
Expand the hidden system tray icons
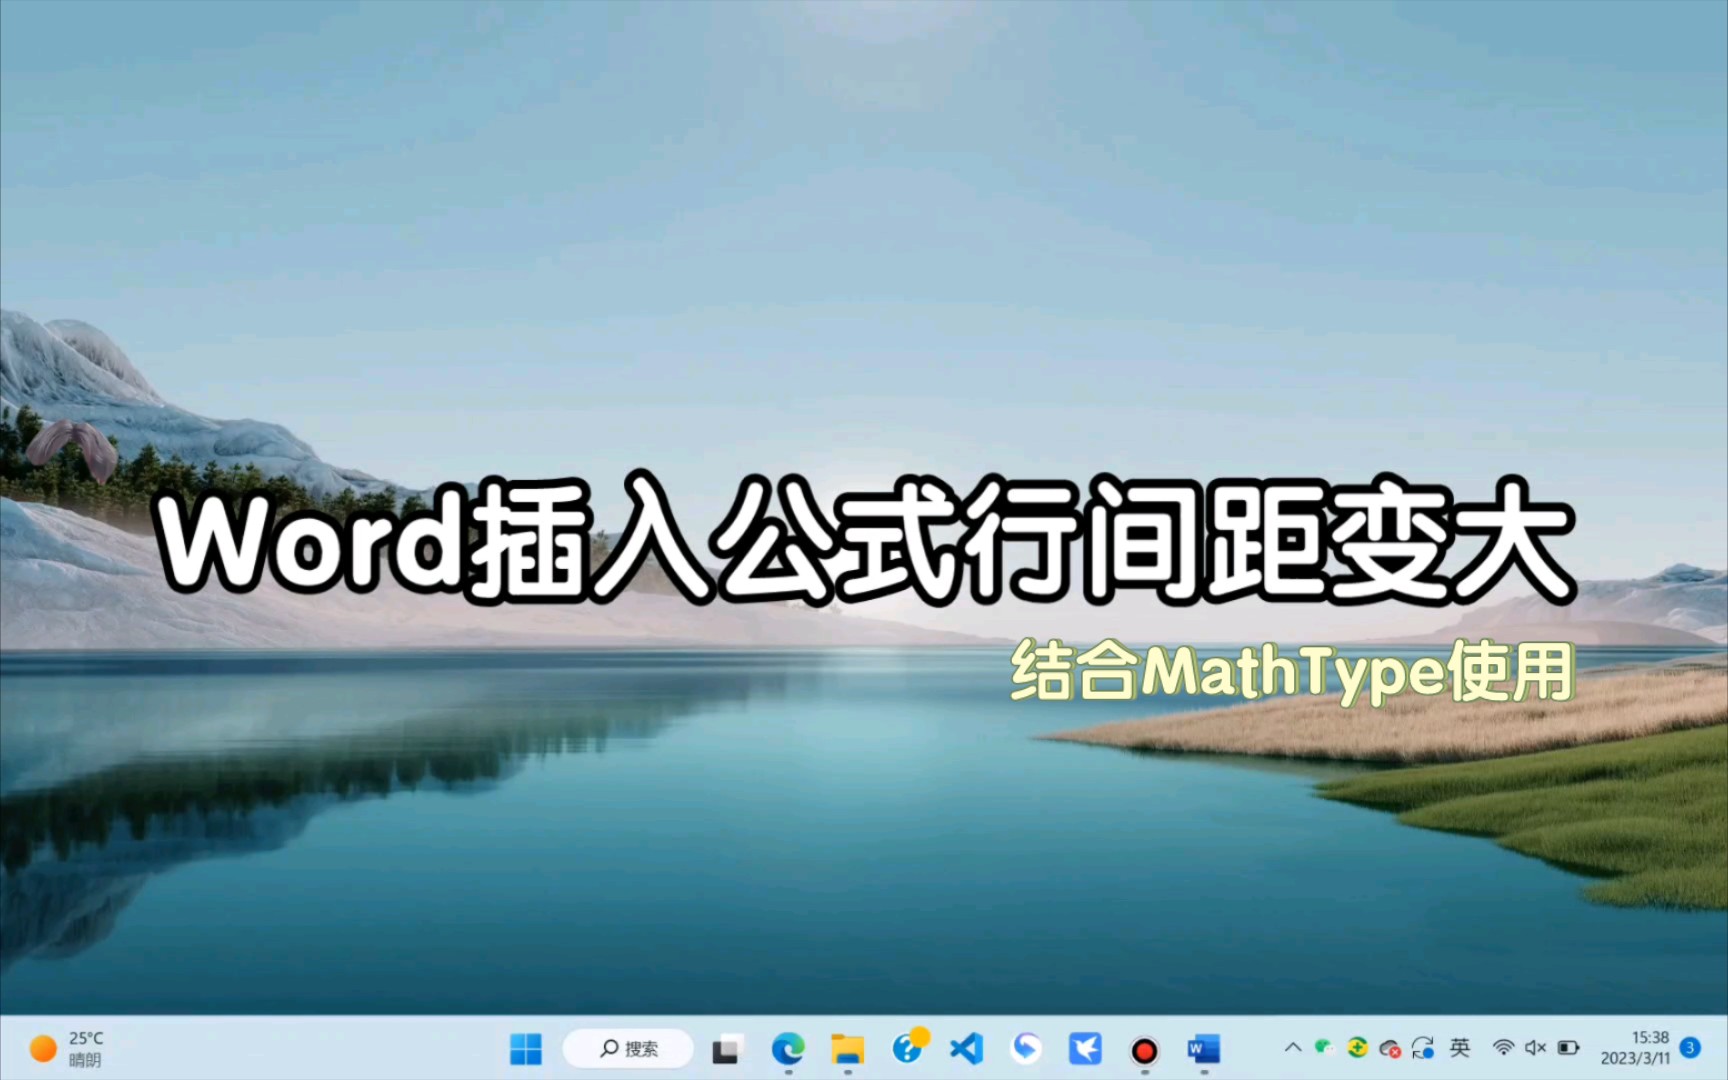tap(1293, 1048)
